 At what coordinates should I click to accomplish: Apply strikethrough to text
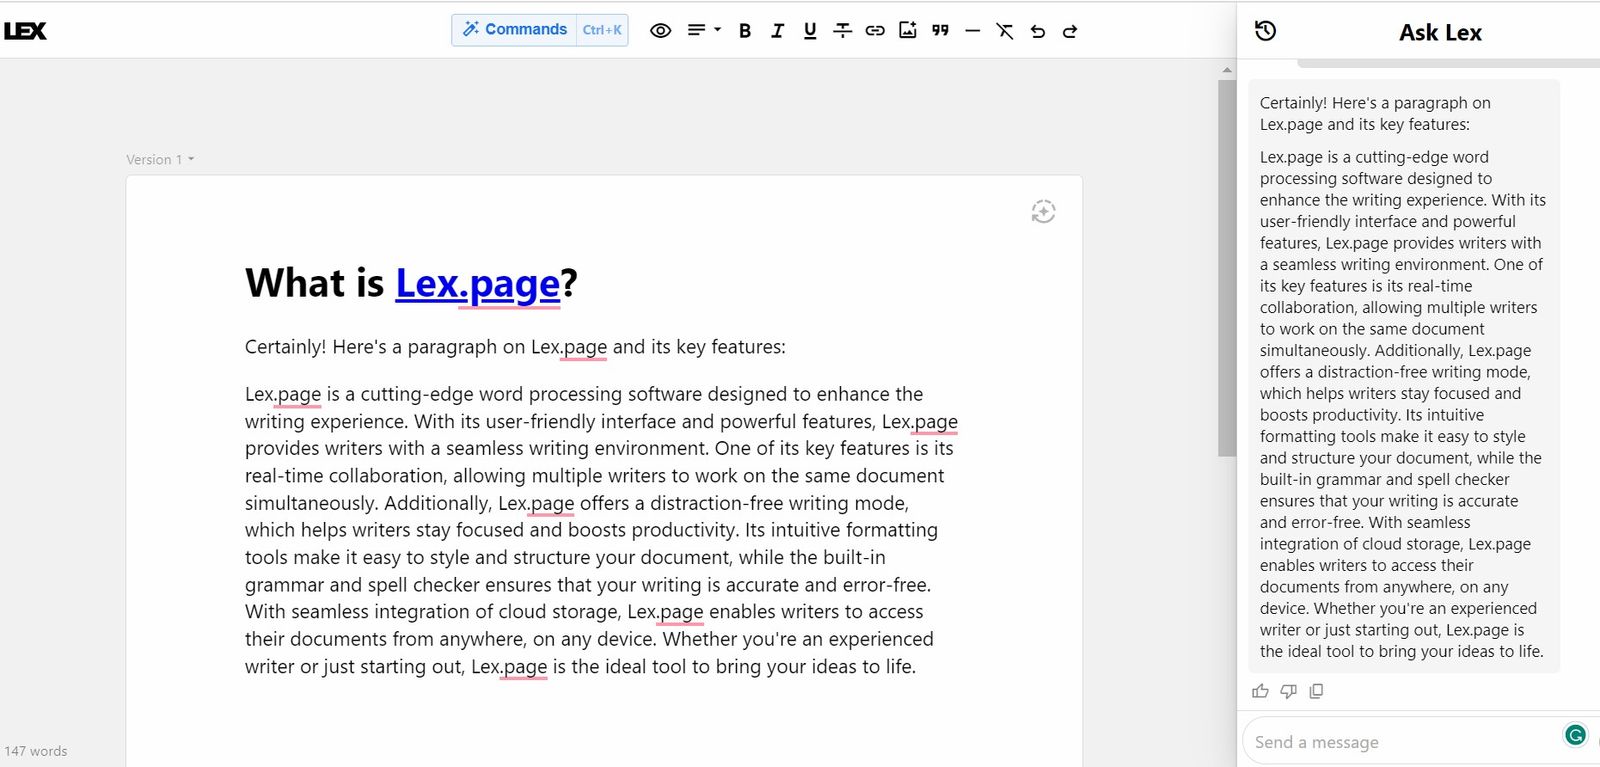(x=842, y=31)
